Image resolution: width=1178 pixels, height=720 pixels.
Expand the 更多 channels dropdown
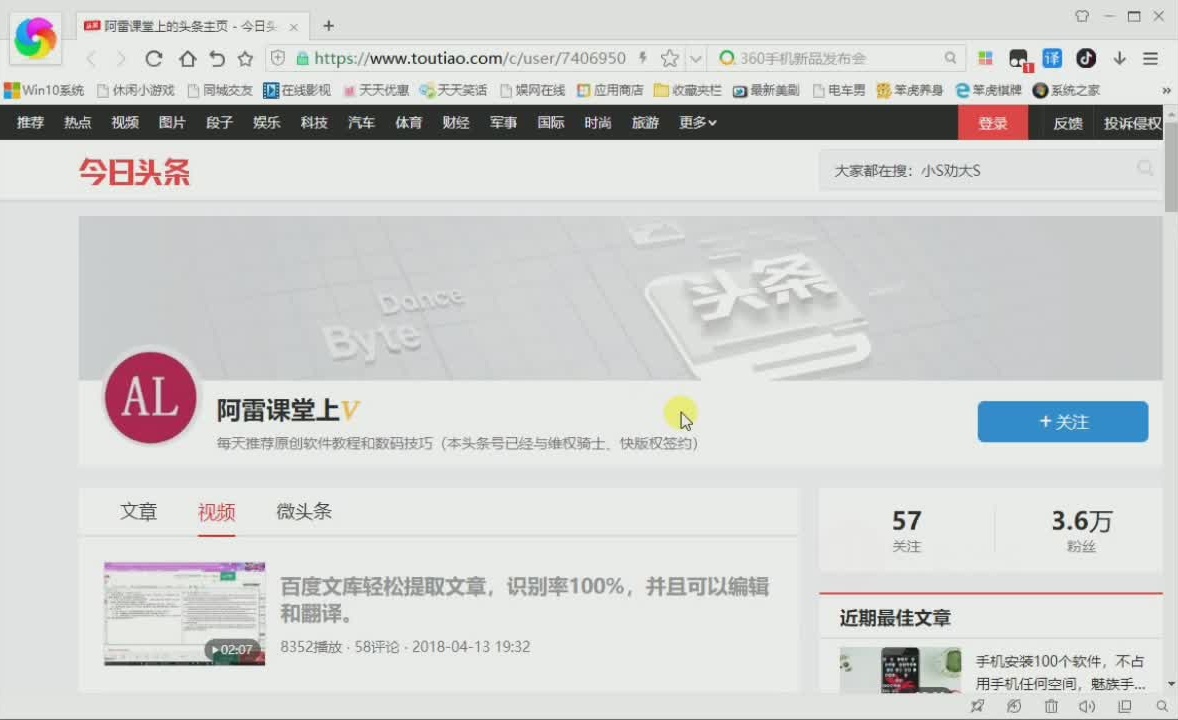(x=697, y=123)
